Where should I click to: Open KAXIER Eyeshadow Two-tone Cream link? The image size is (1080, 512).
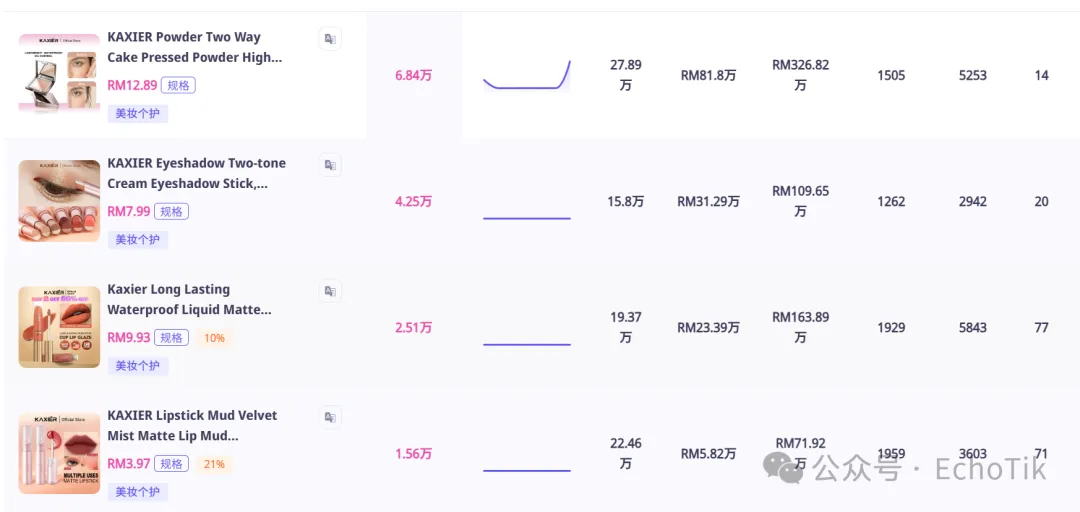(x=196, y=173)
